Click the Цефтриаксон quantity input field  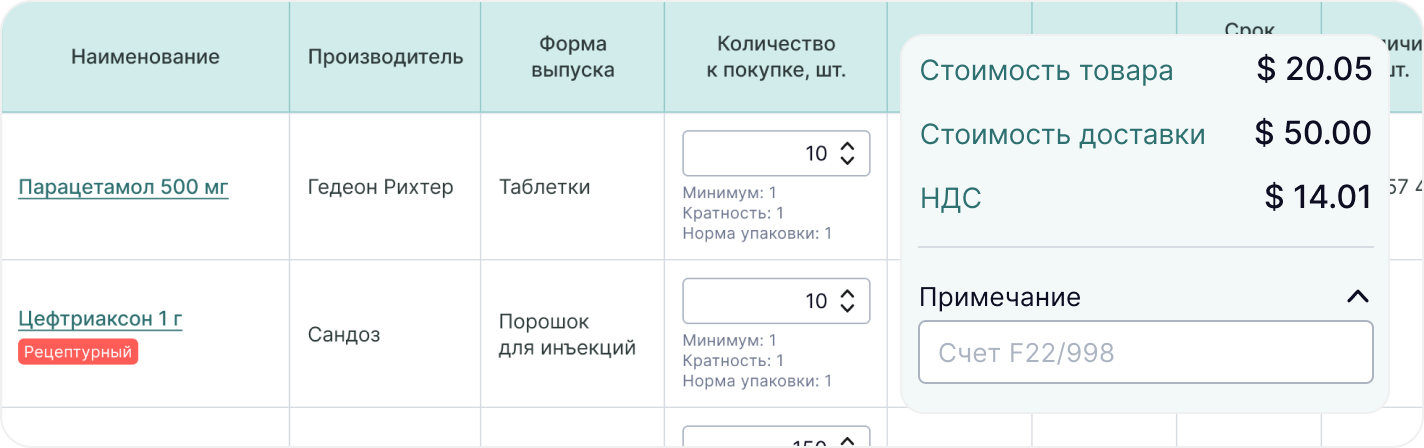coord(776,301)
